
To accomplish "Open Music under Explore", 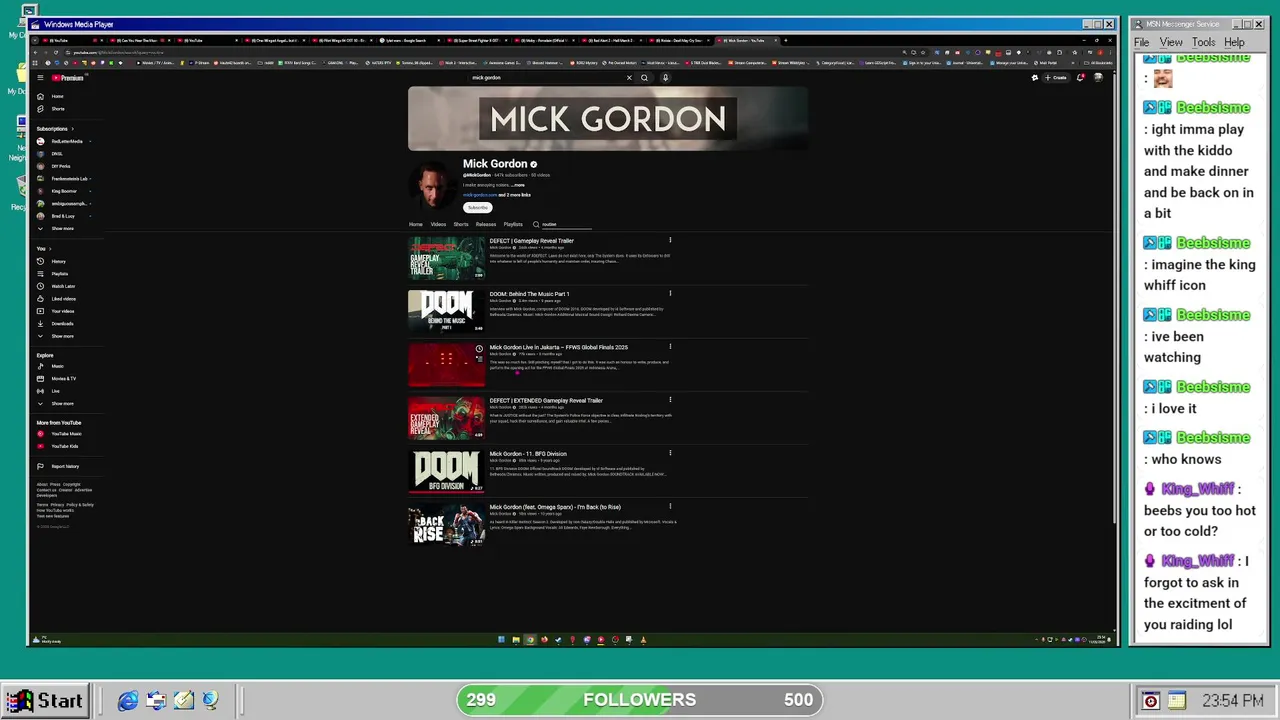I will point(57,366).
